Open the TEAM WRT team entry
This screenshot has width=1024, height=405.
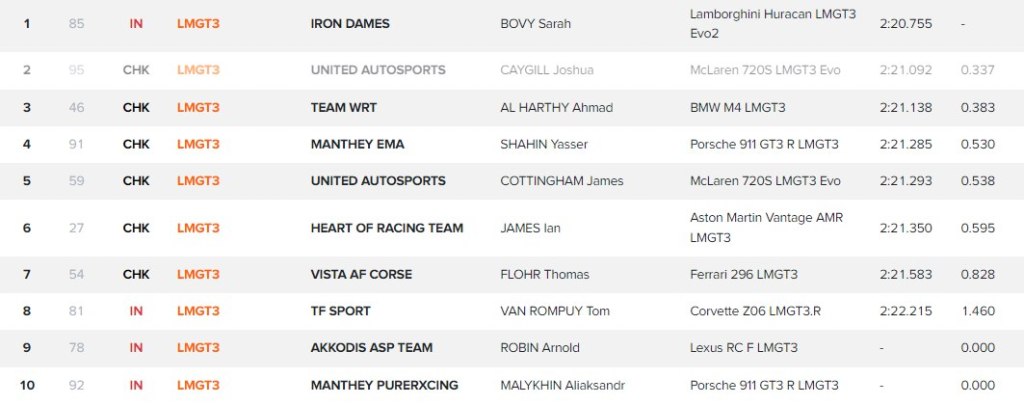pyautogui.click(x=344, y=107)
